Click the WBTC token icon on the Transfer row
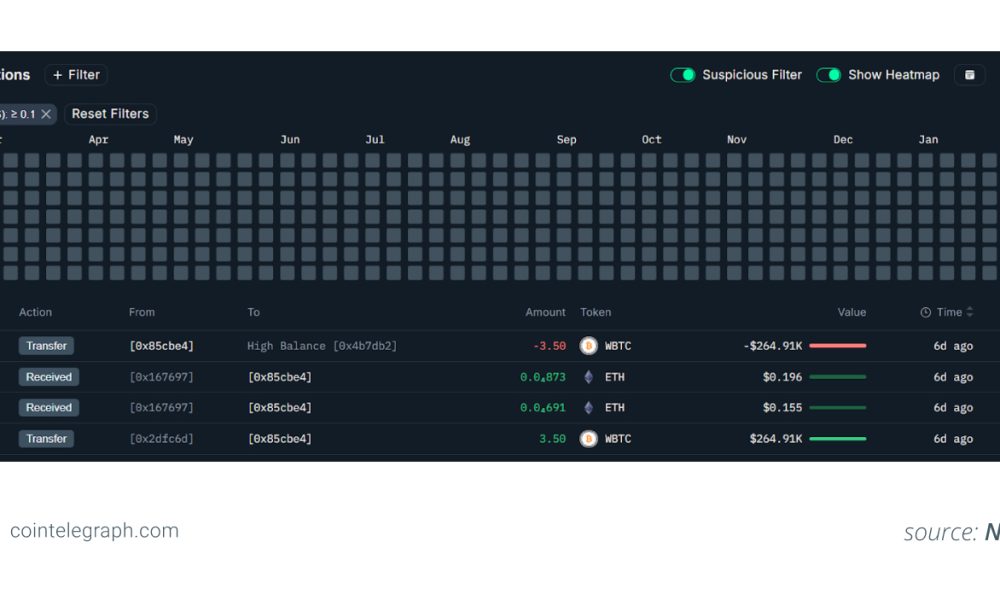1000x600 pixels. 589,345
